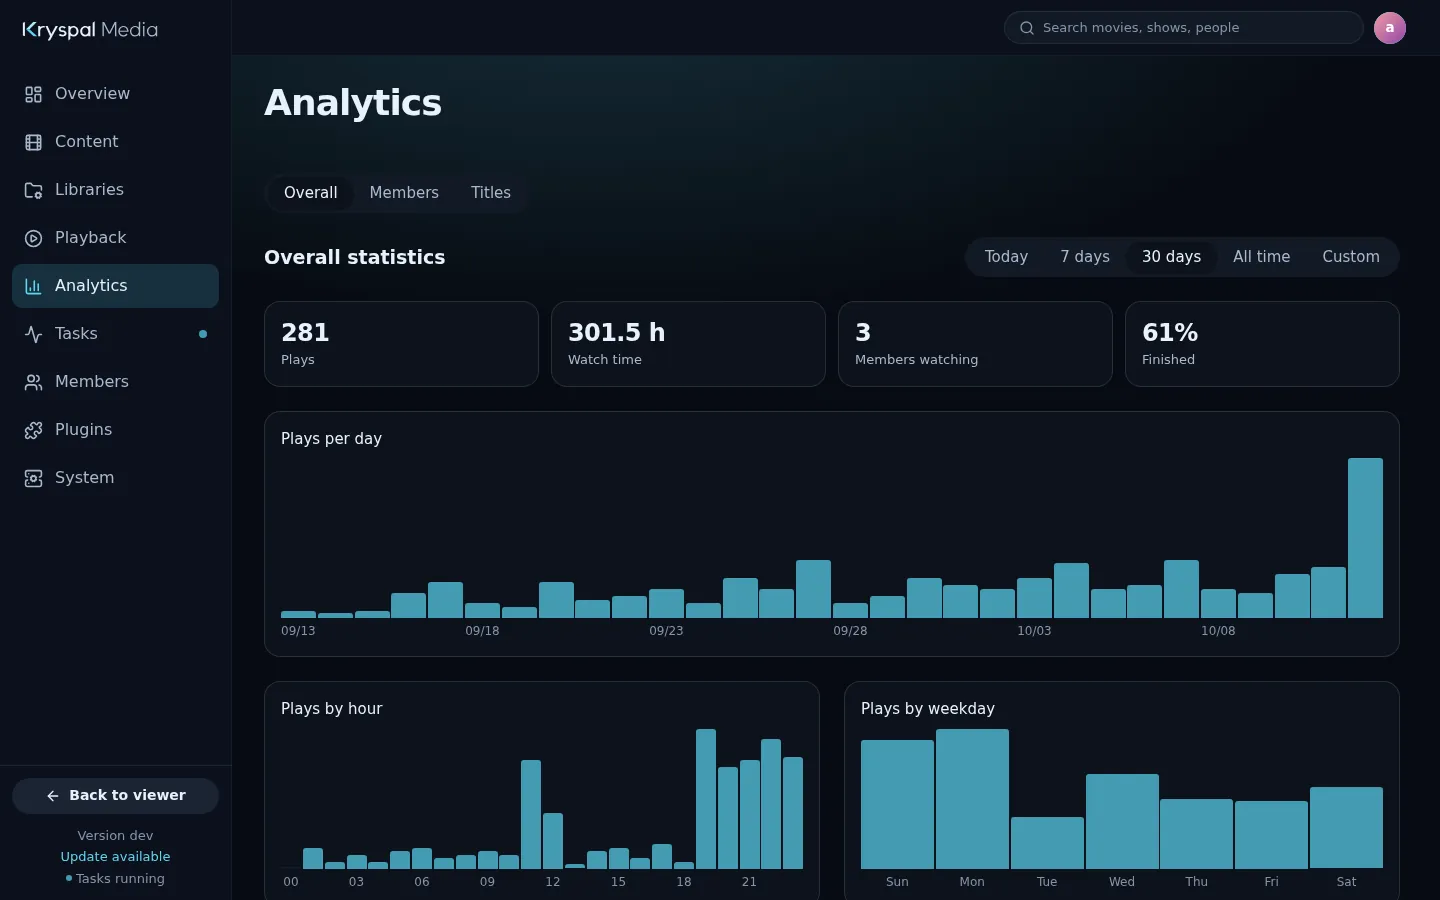Click the tallest bar in Plays per day
Viewport: 1440px width, 900px height.
pos(1365,538)
